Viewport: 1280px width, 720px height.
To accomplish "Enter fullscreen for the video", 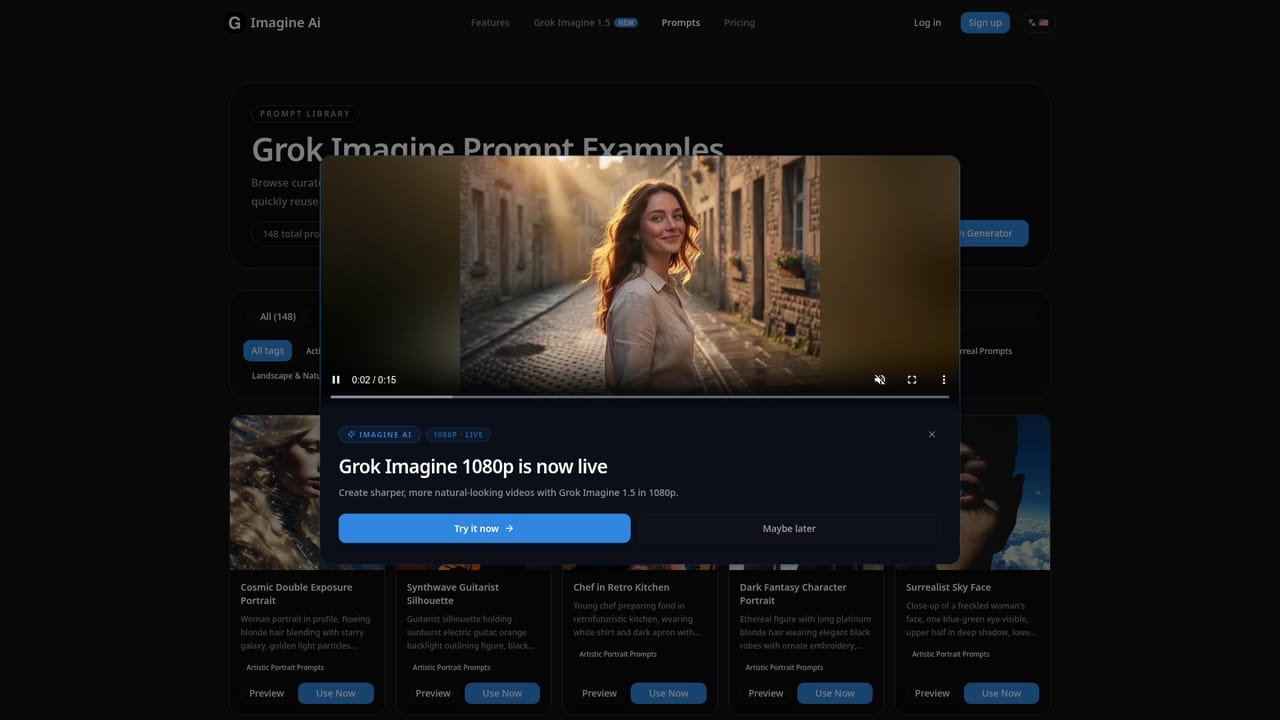I will click(x=912, y=380).
